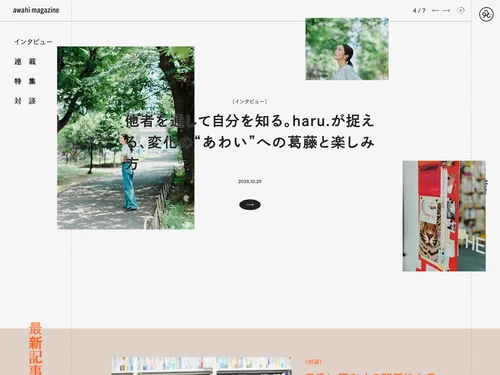Open the circular logo menu icon

[486, 14]
